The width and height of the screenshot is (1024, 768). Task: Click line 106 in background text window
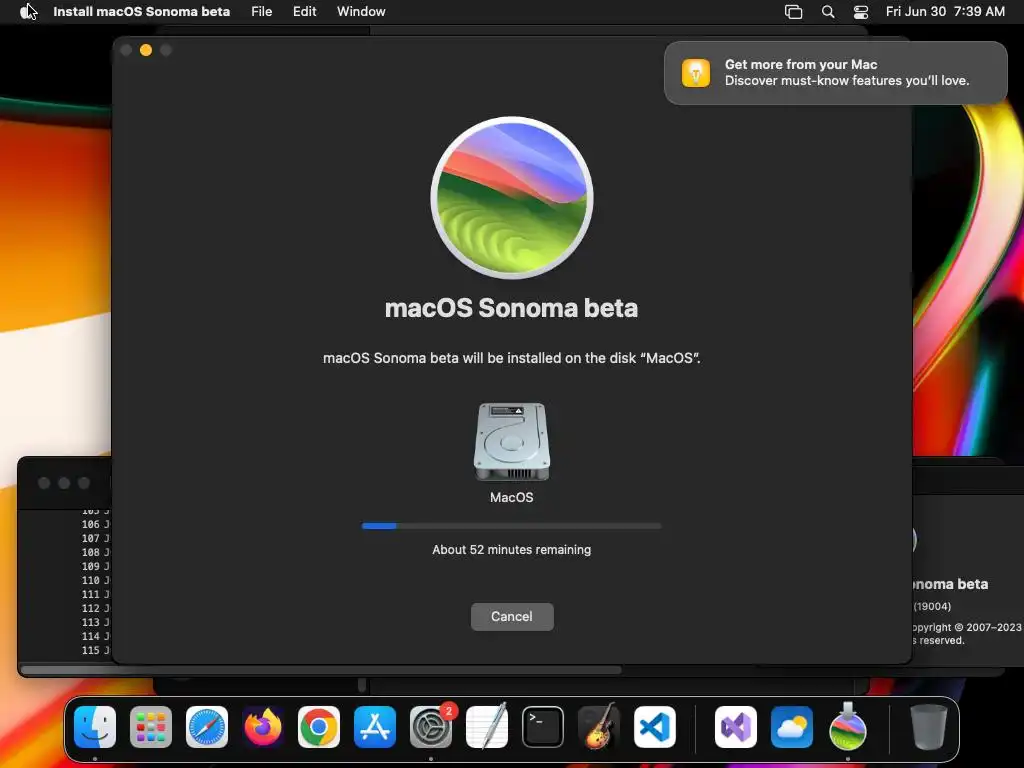point(95,524)
